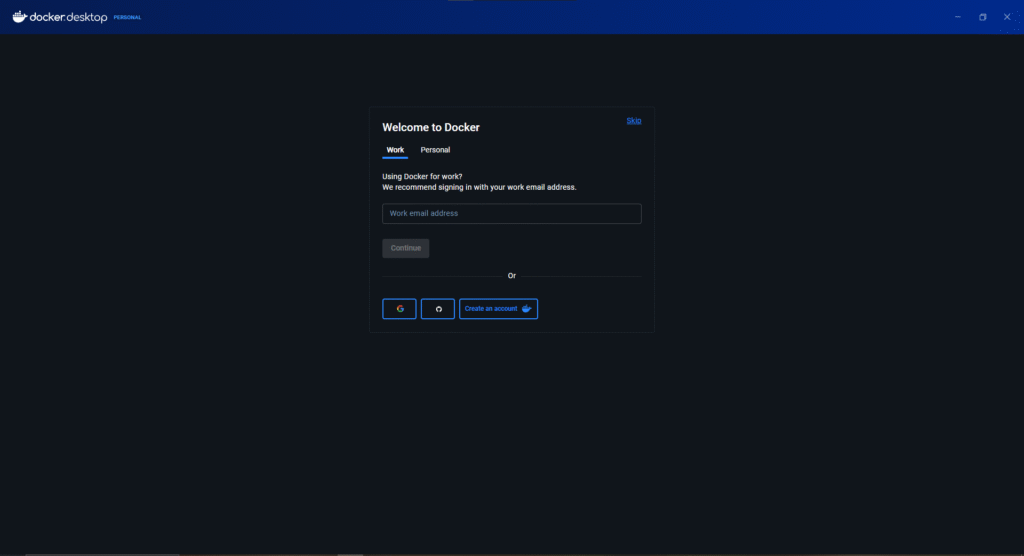Switch to the Personal tab

[x=435, y=150]
